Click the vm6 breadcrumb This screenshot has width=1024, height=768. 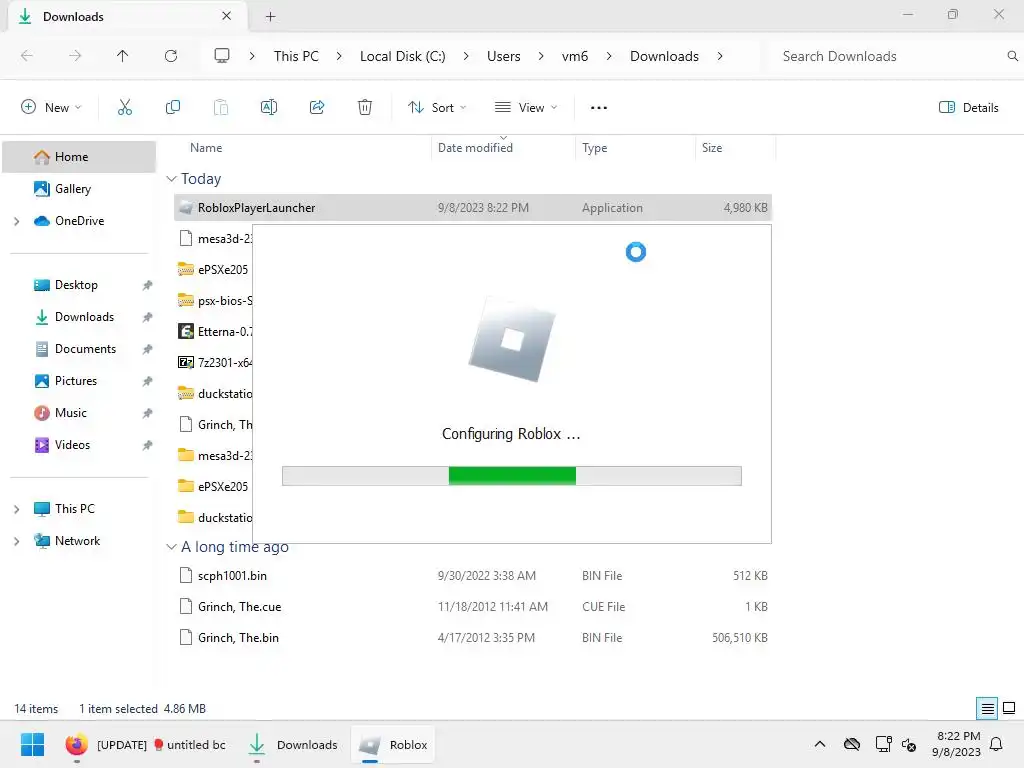pyautogui.click(x=575, y=56)
